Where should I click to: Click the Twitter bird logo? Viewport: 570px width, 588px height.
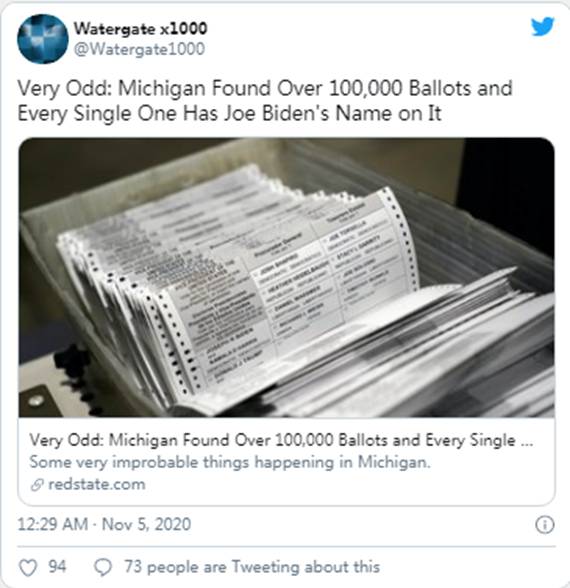(x=542, y=27)
